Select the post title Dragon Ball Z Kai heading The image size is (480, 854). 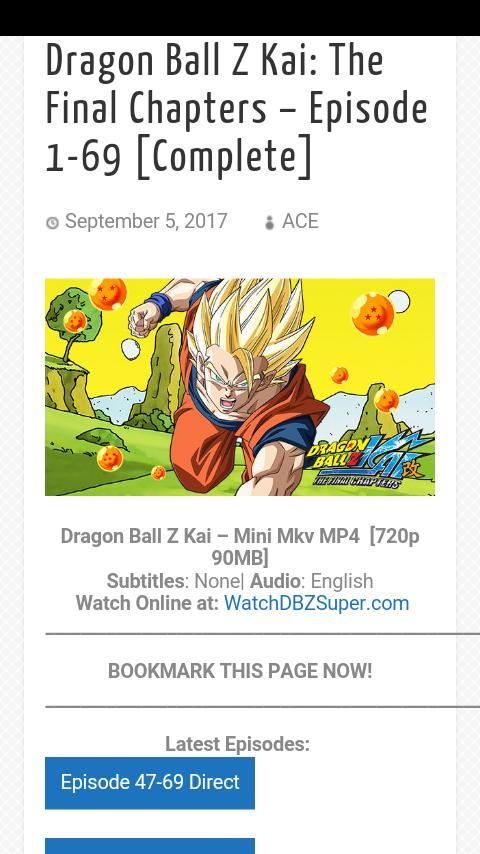click(237, 109)
